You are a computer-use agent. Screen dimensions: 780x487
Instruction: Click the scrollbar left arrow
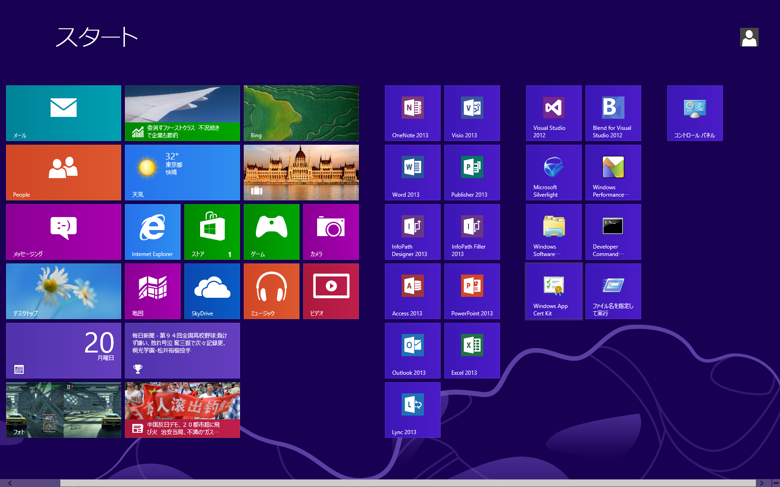click(9, 483)
